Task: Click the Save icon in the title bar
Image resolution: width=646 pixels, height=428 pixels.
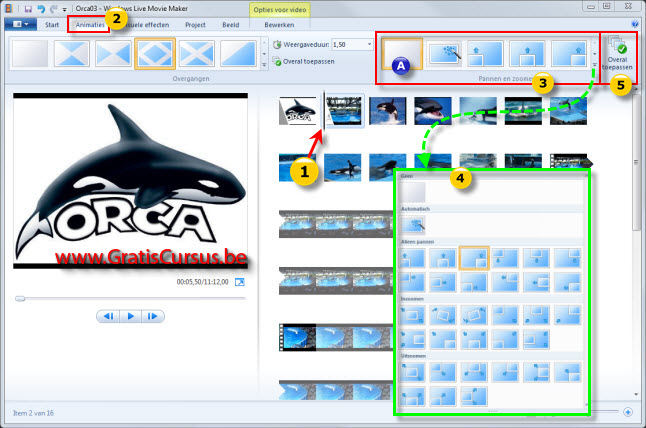Action: [28, 9]
